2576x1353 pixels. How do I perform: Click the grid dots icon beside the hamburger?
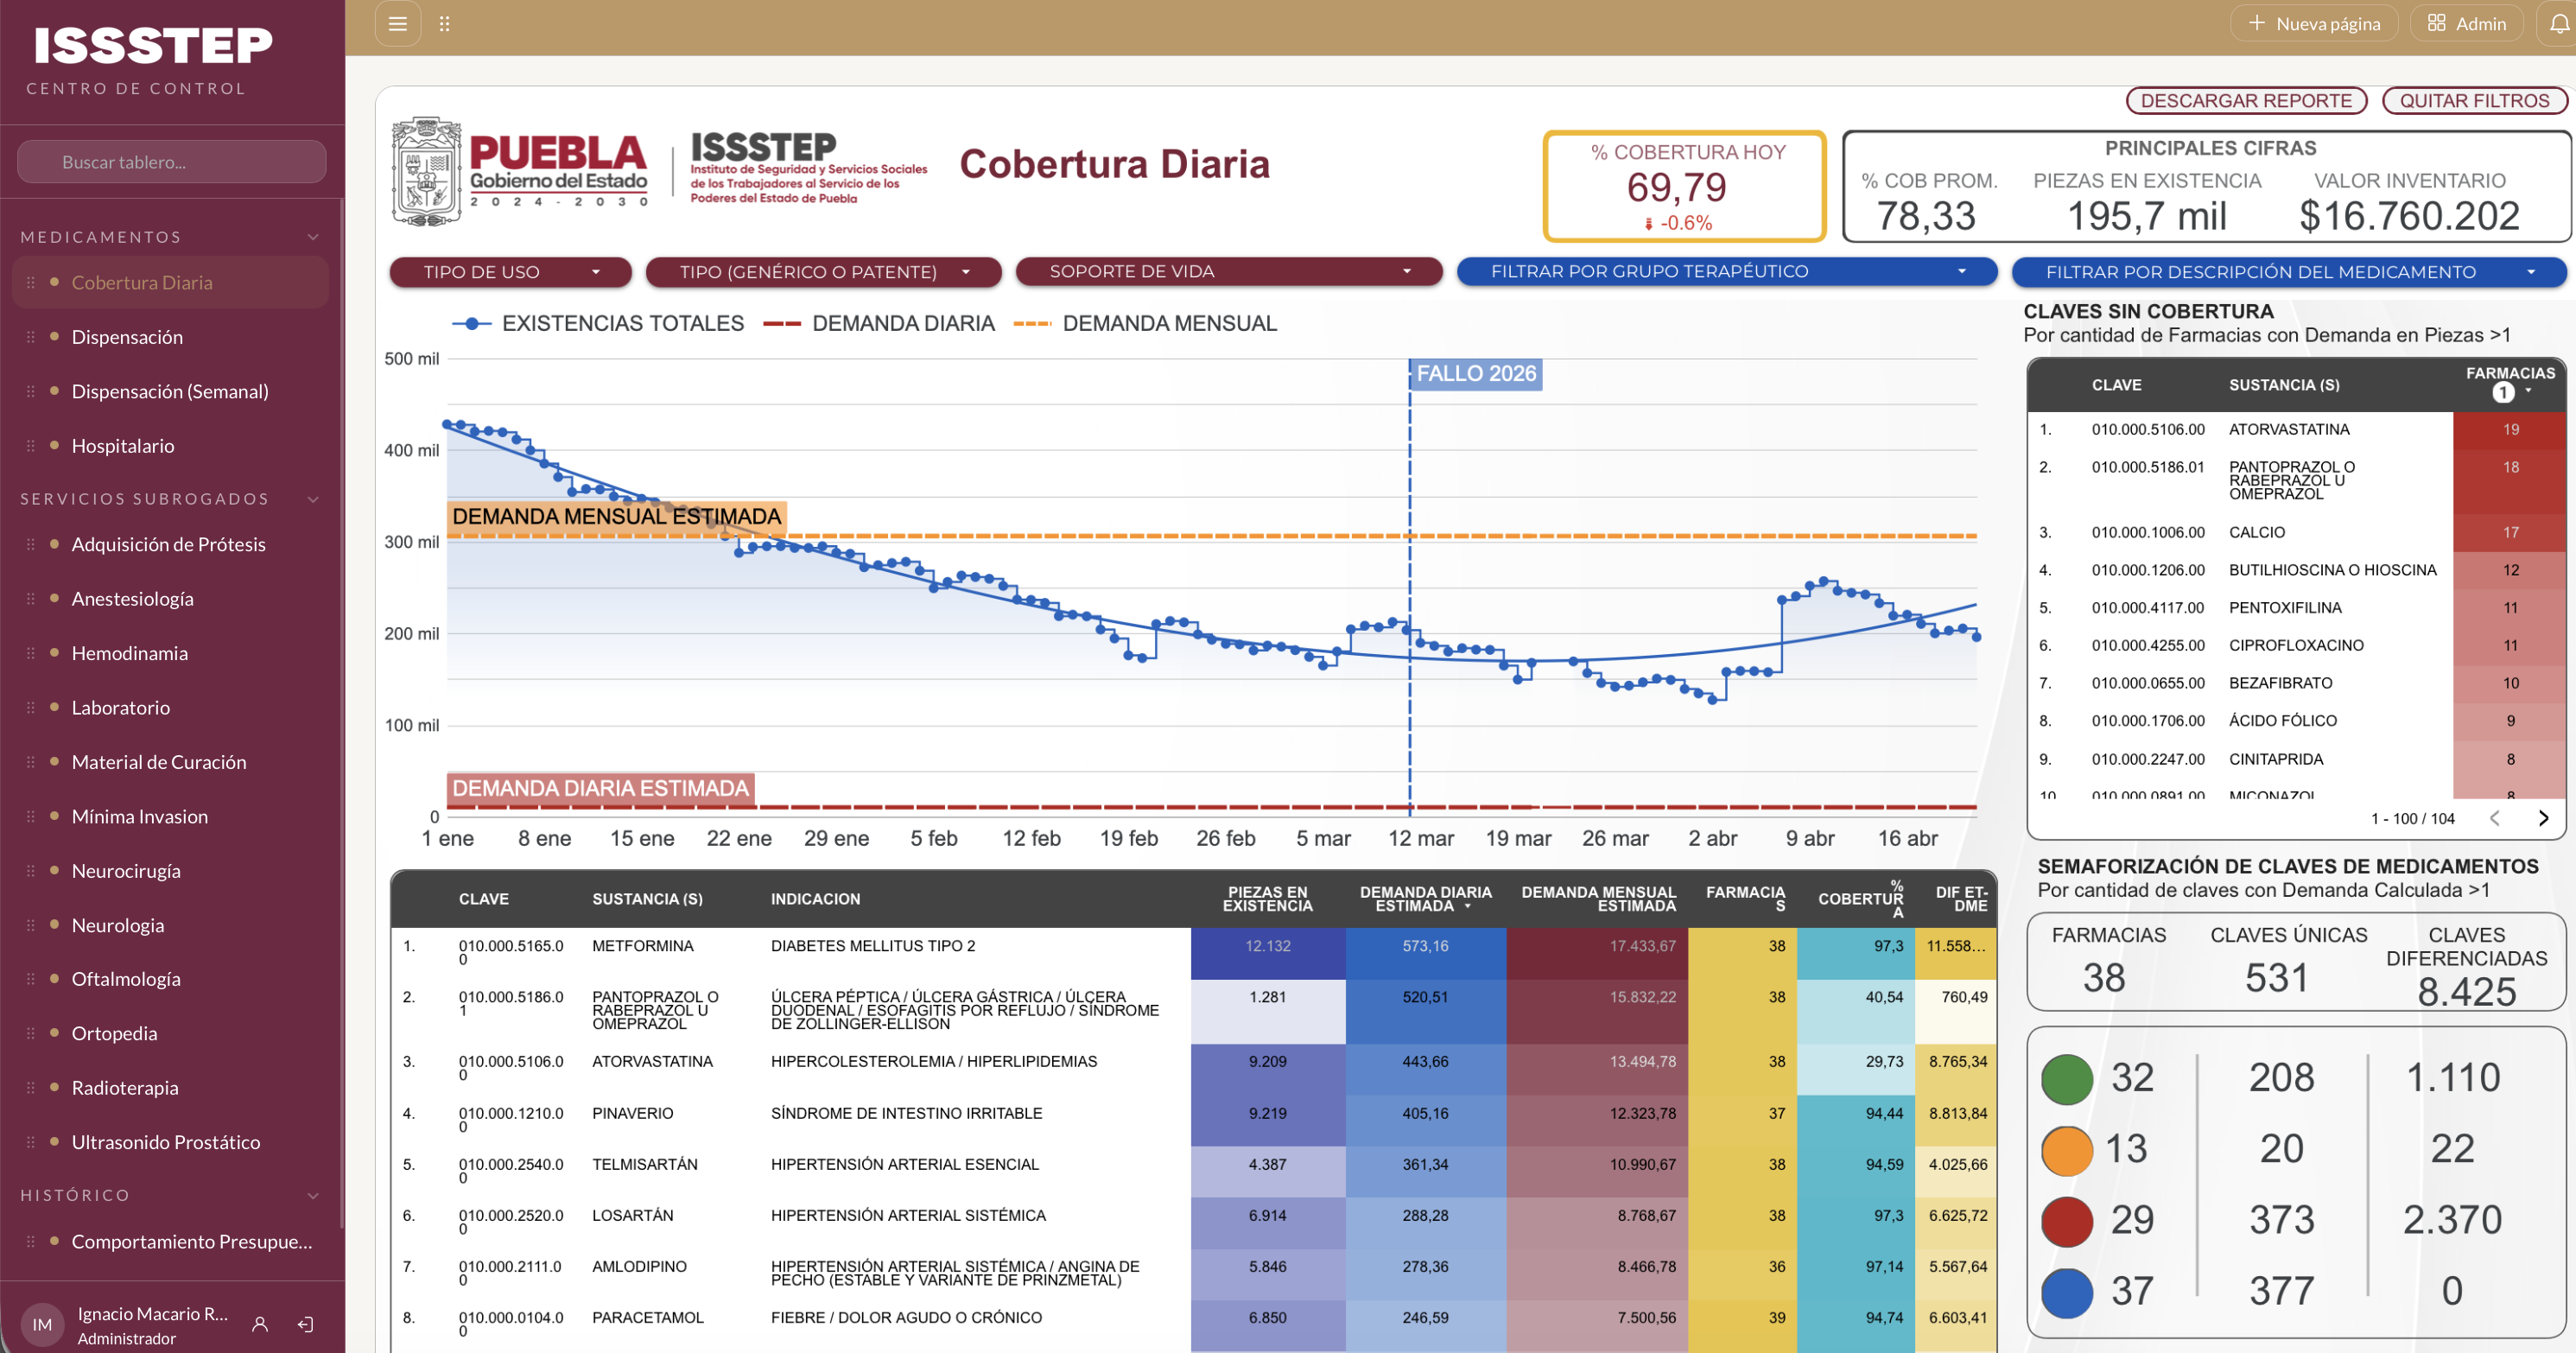[445, 24]
